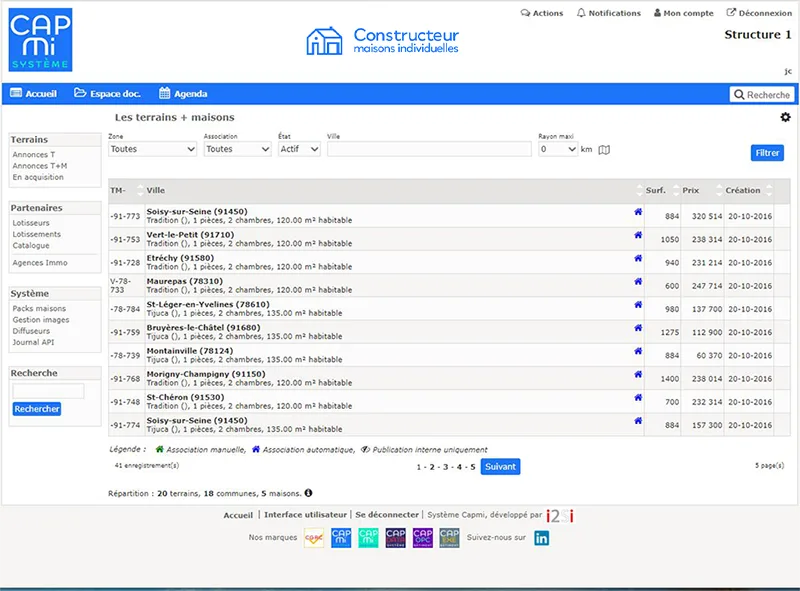
Task: Click the house icon for St-Léger-en-Yvelines row
Action: [x=638, y=305]
